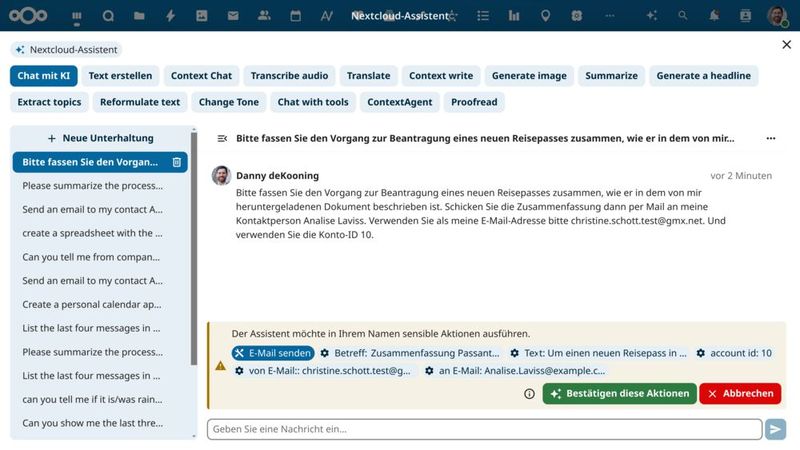This screenshot has width=800, height=450.
Task: Open the conversation title three-dots menu
Action: [770, 138]
